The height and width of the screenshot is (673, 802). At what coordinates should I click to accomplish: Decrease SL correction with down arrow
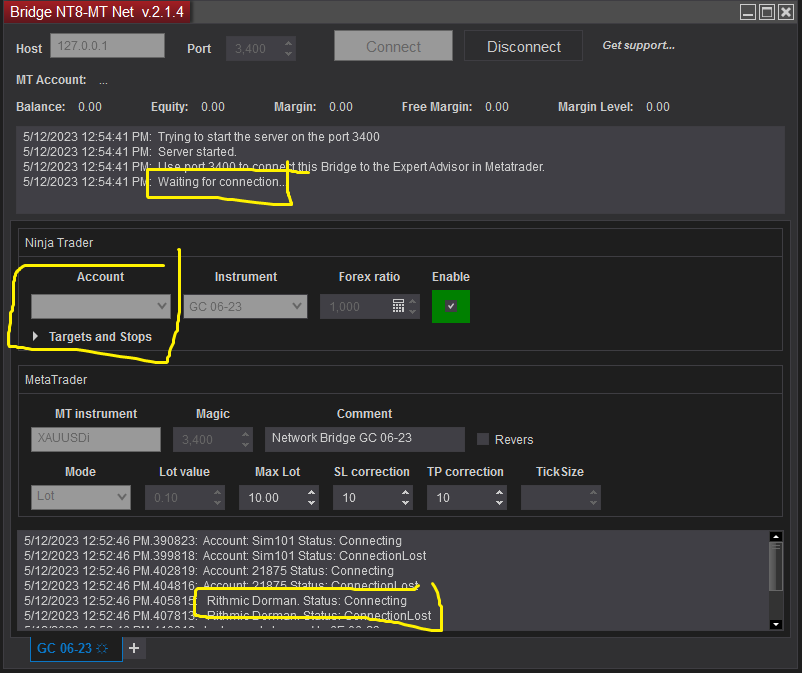point(405,503)
